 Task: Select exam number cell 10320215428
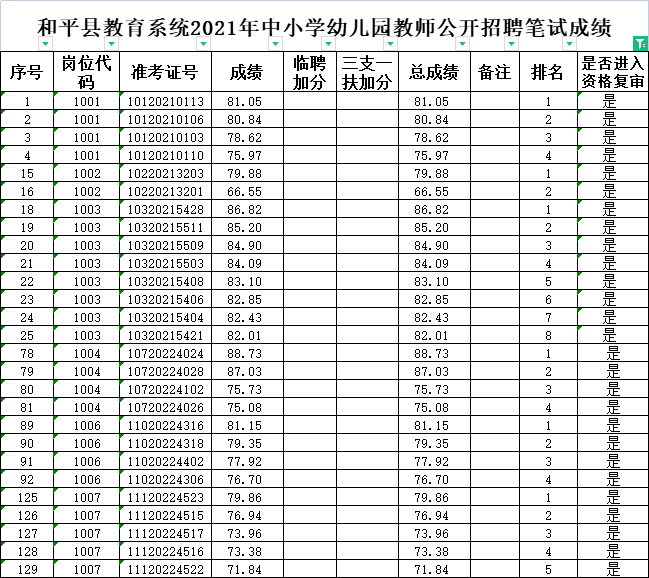(x=165, y=209)
